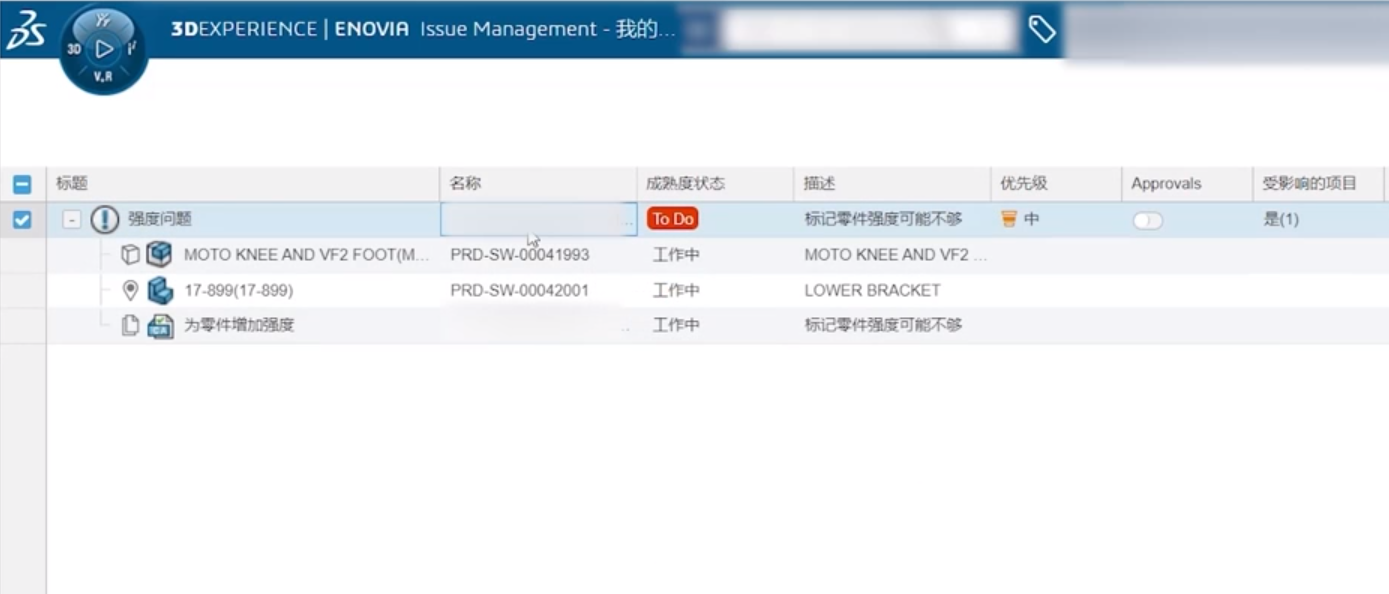Click the Approvals column header
The image size is (1389, 594).
[1166, 184]
